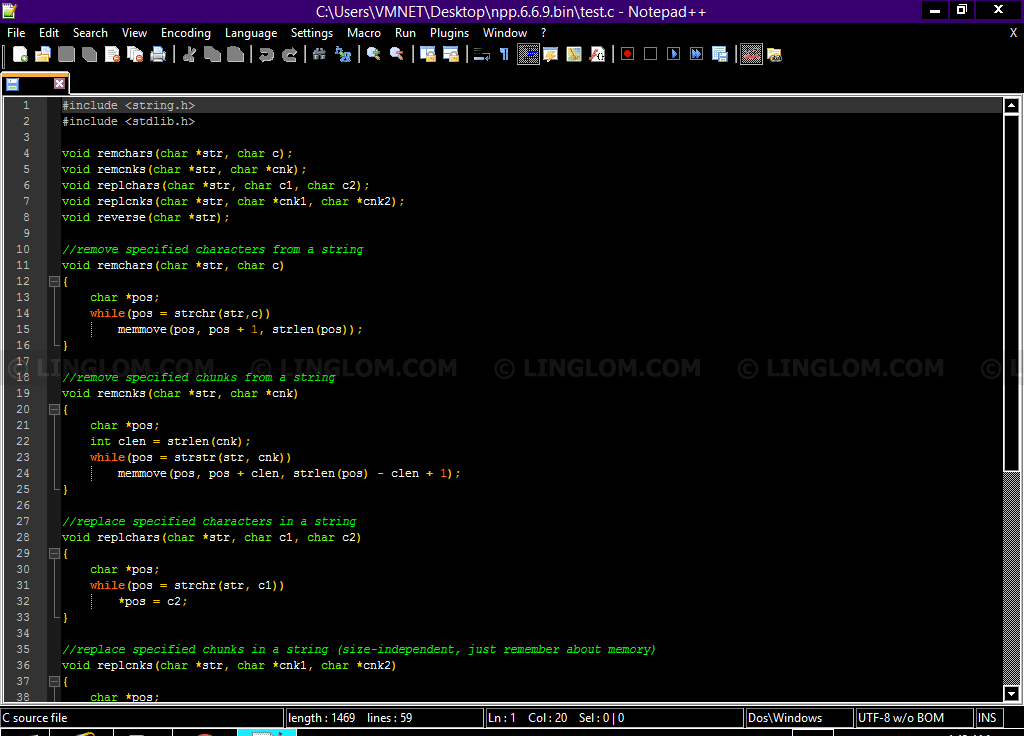
Task: Toggle INS mode in status bar
Action: click(987, 718)
